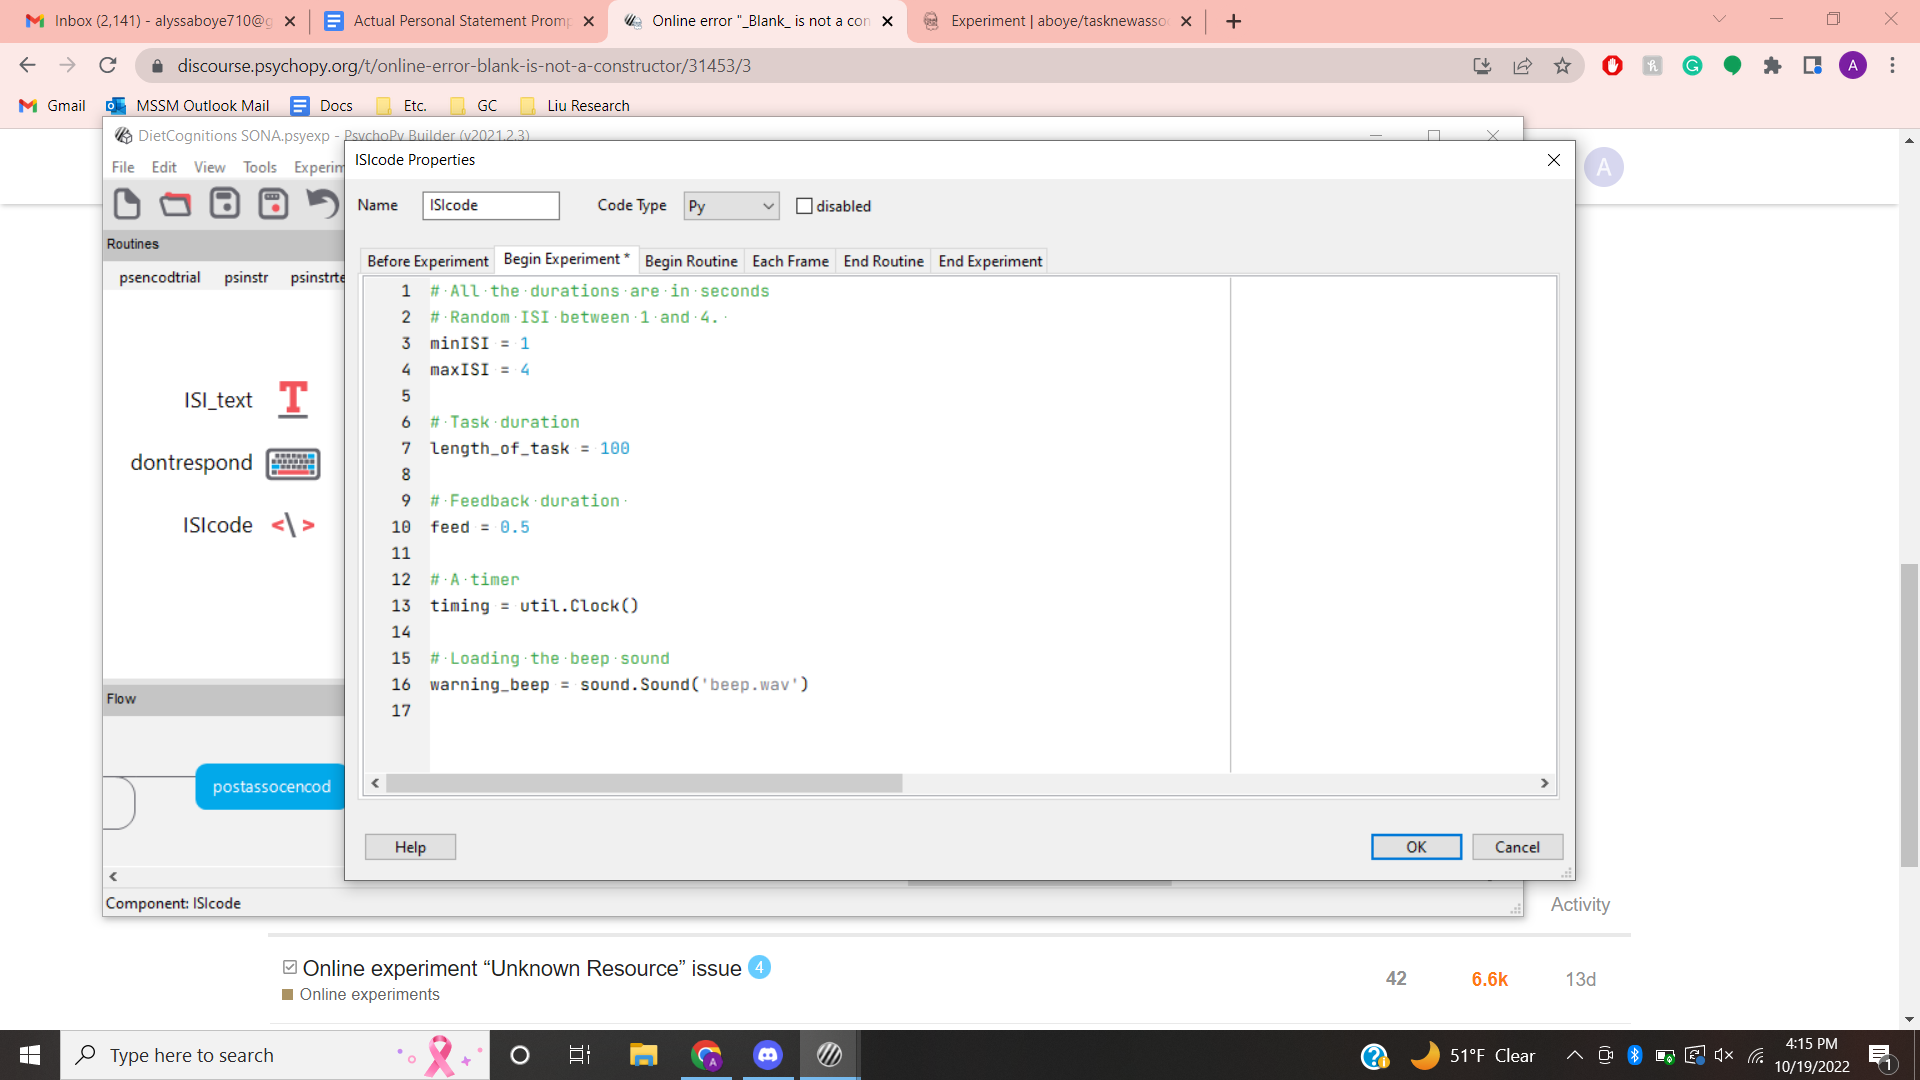Expand hidden system tray icons chevron
The image size is (1920, 1080).
pos(1574,1055)
